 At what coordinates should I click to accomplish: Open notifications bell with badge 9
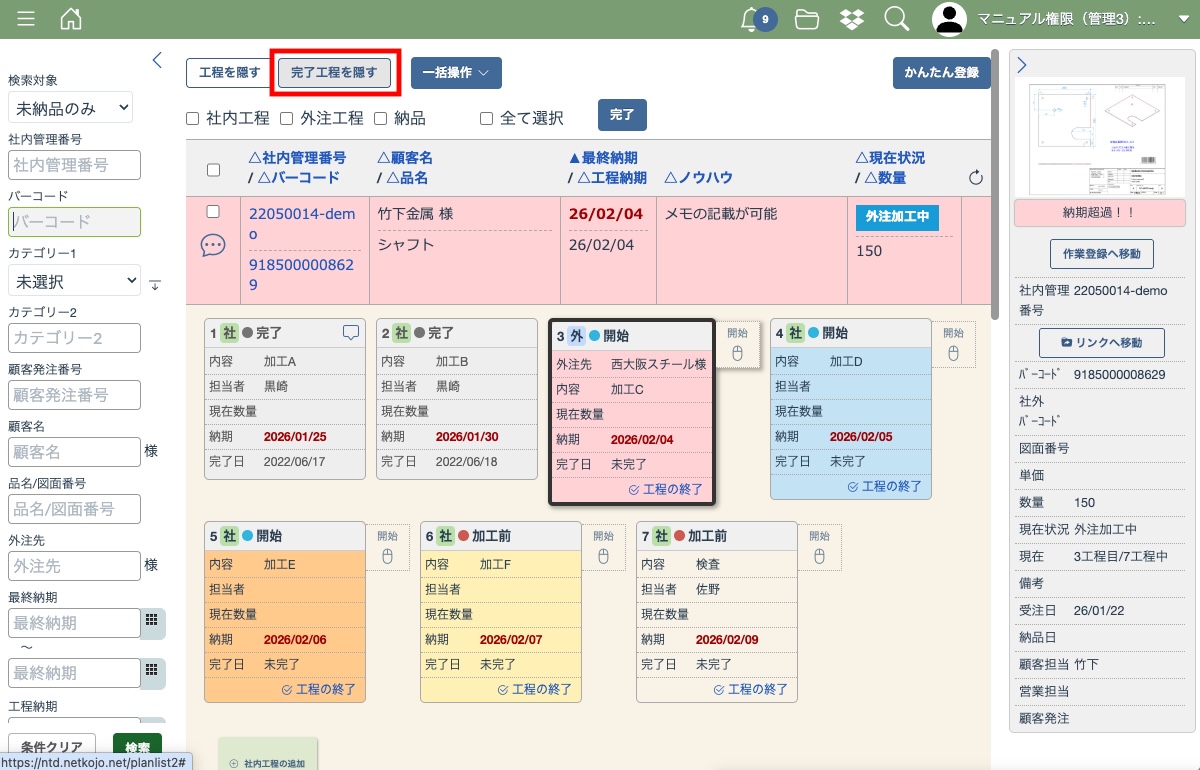pyautogui.click(x=751, y=19)
